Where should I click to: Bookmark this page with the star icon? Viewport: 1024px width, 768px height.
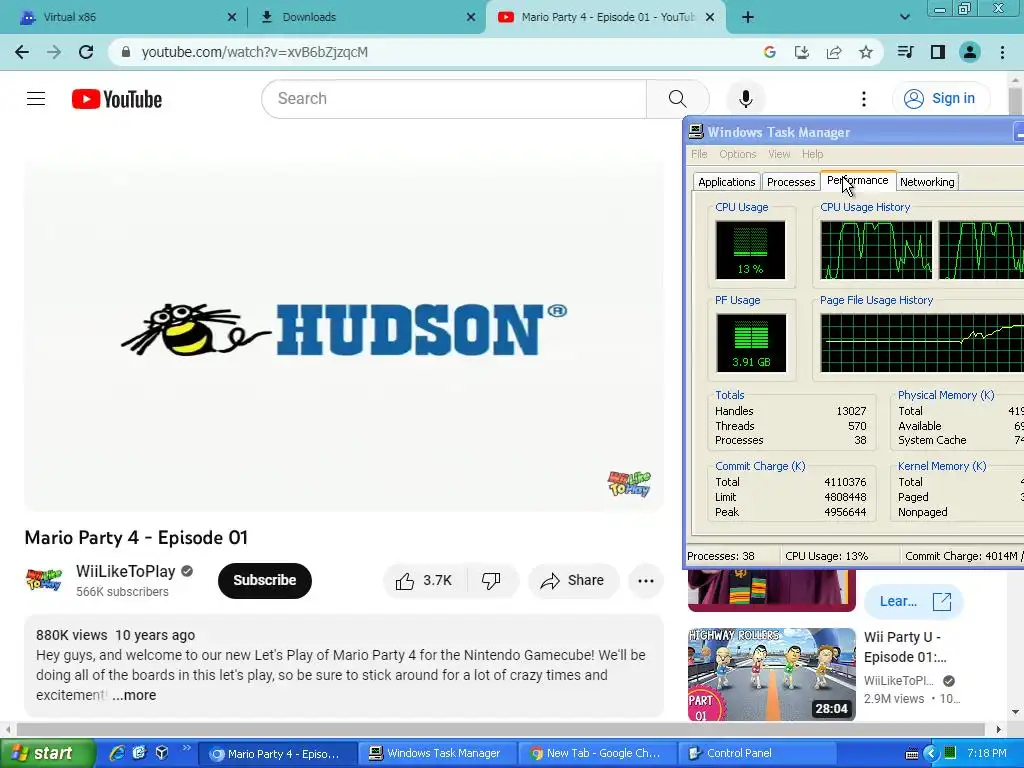[866, 52]
